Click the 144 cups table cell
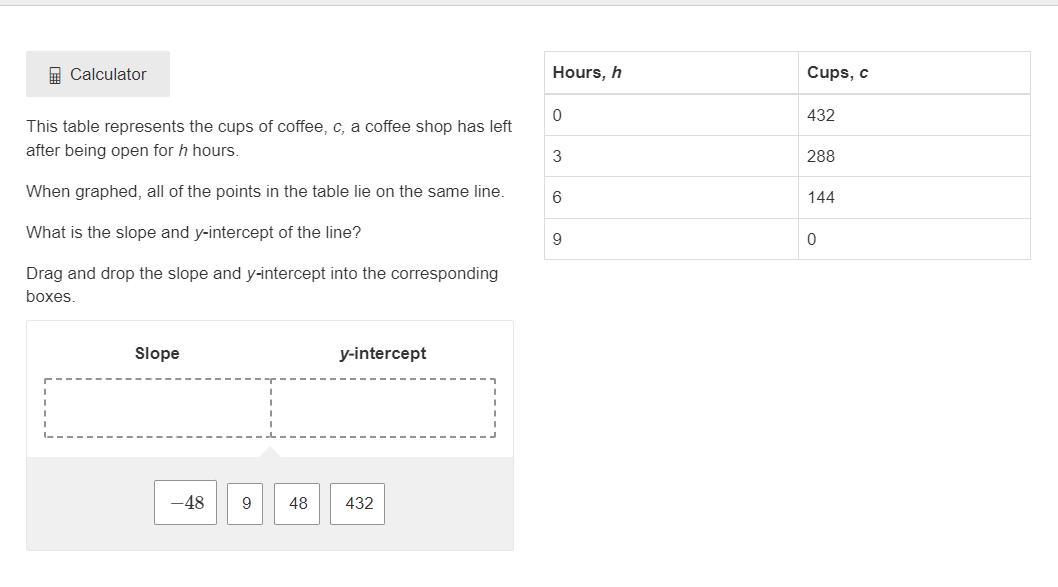 pos(820,198)
